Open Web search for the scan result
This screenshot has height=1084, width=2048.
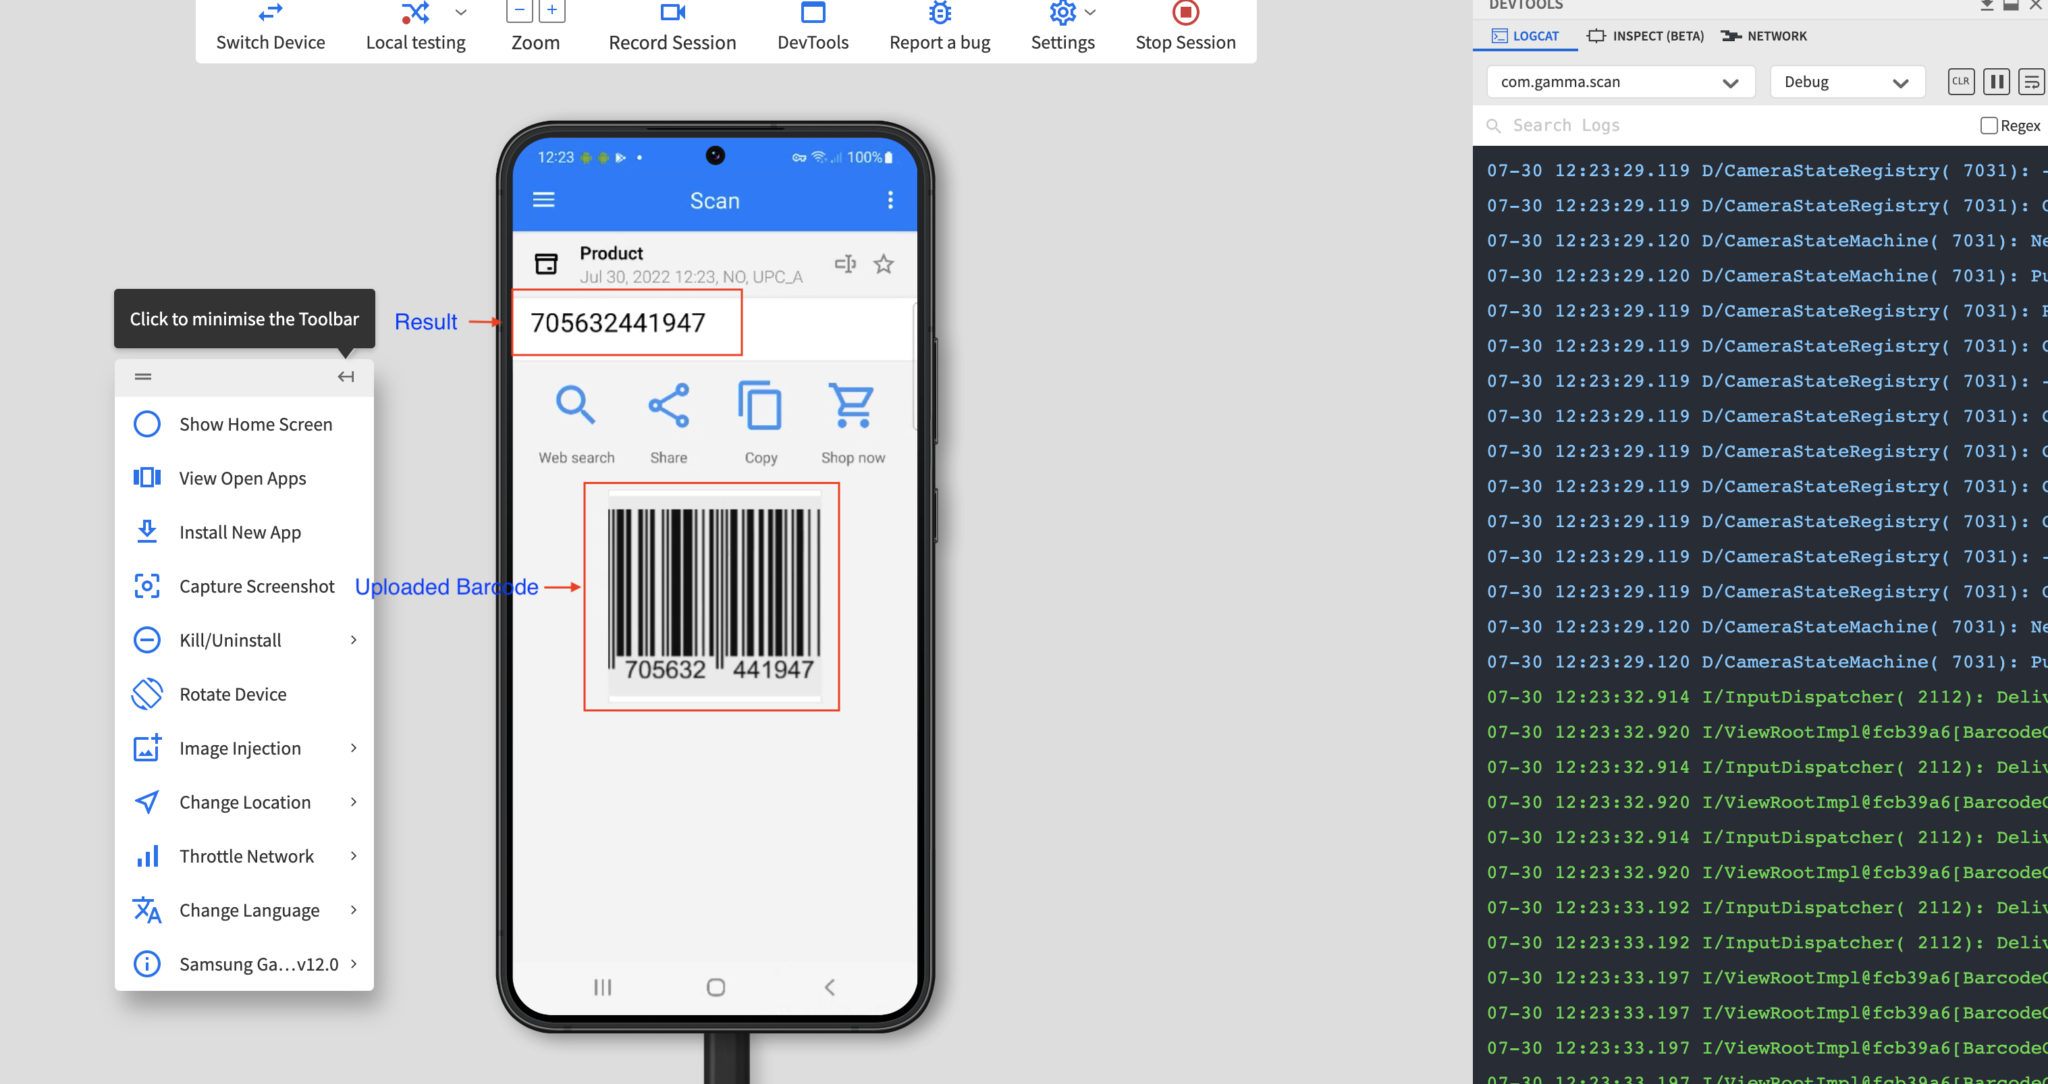(x=576, y=406)
